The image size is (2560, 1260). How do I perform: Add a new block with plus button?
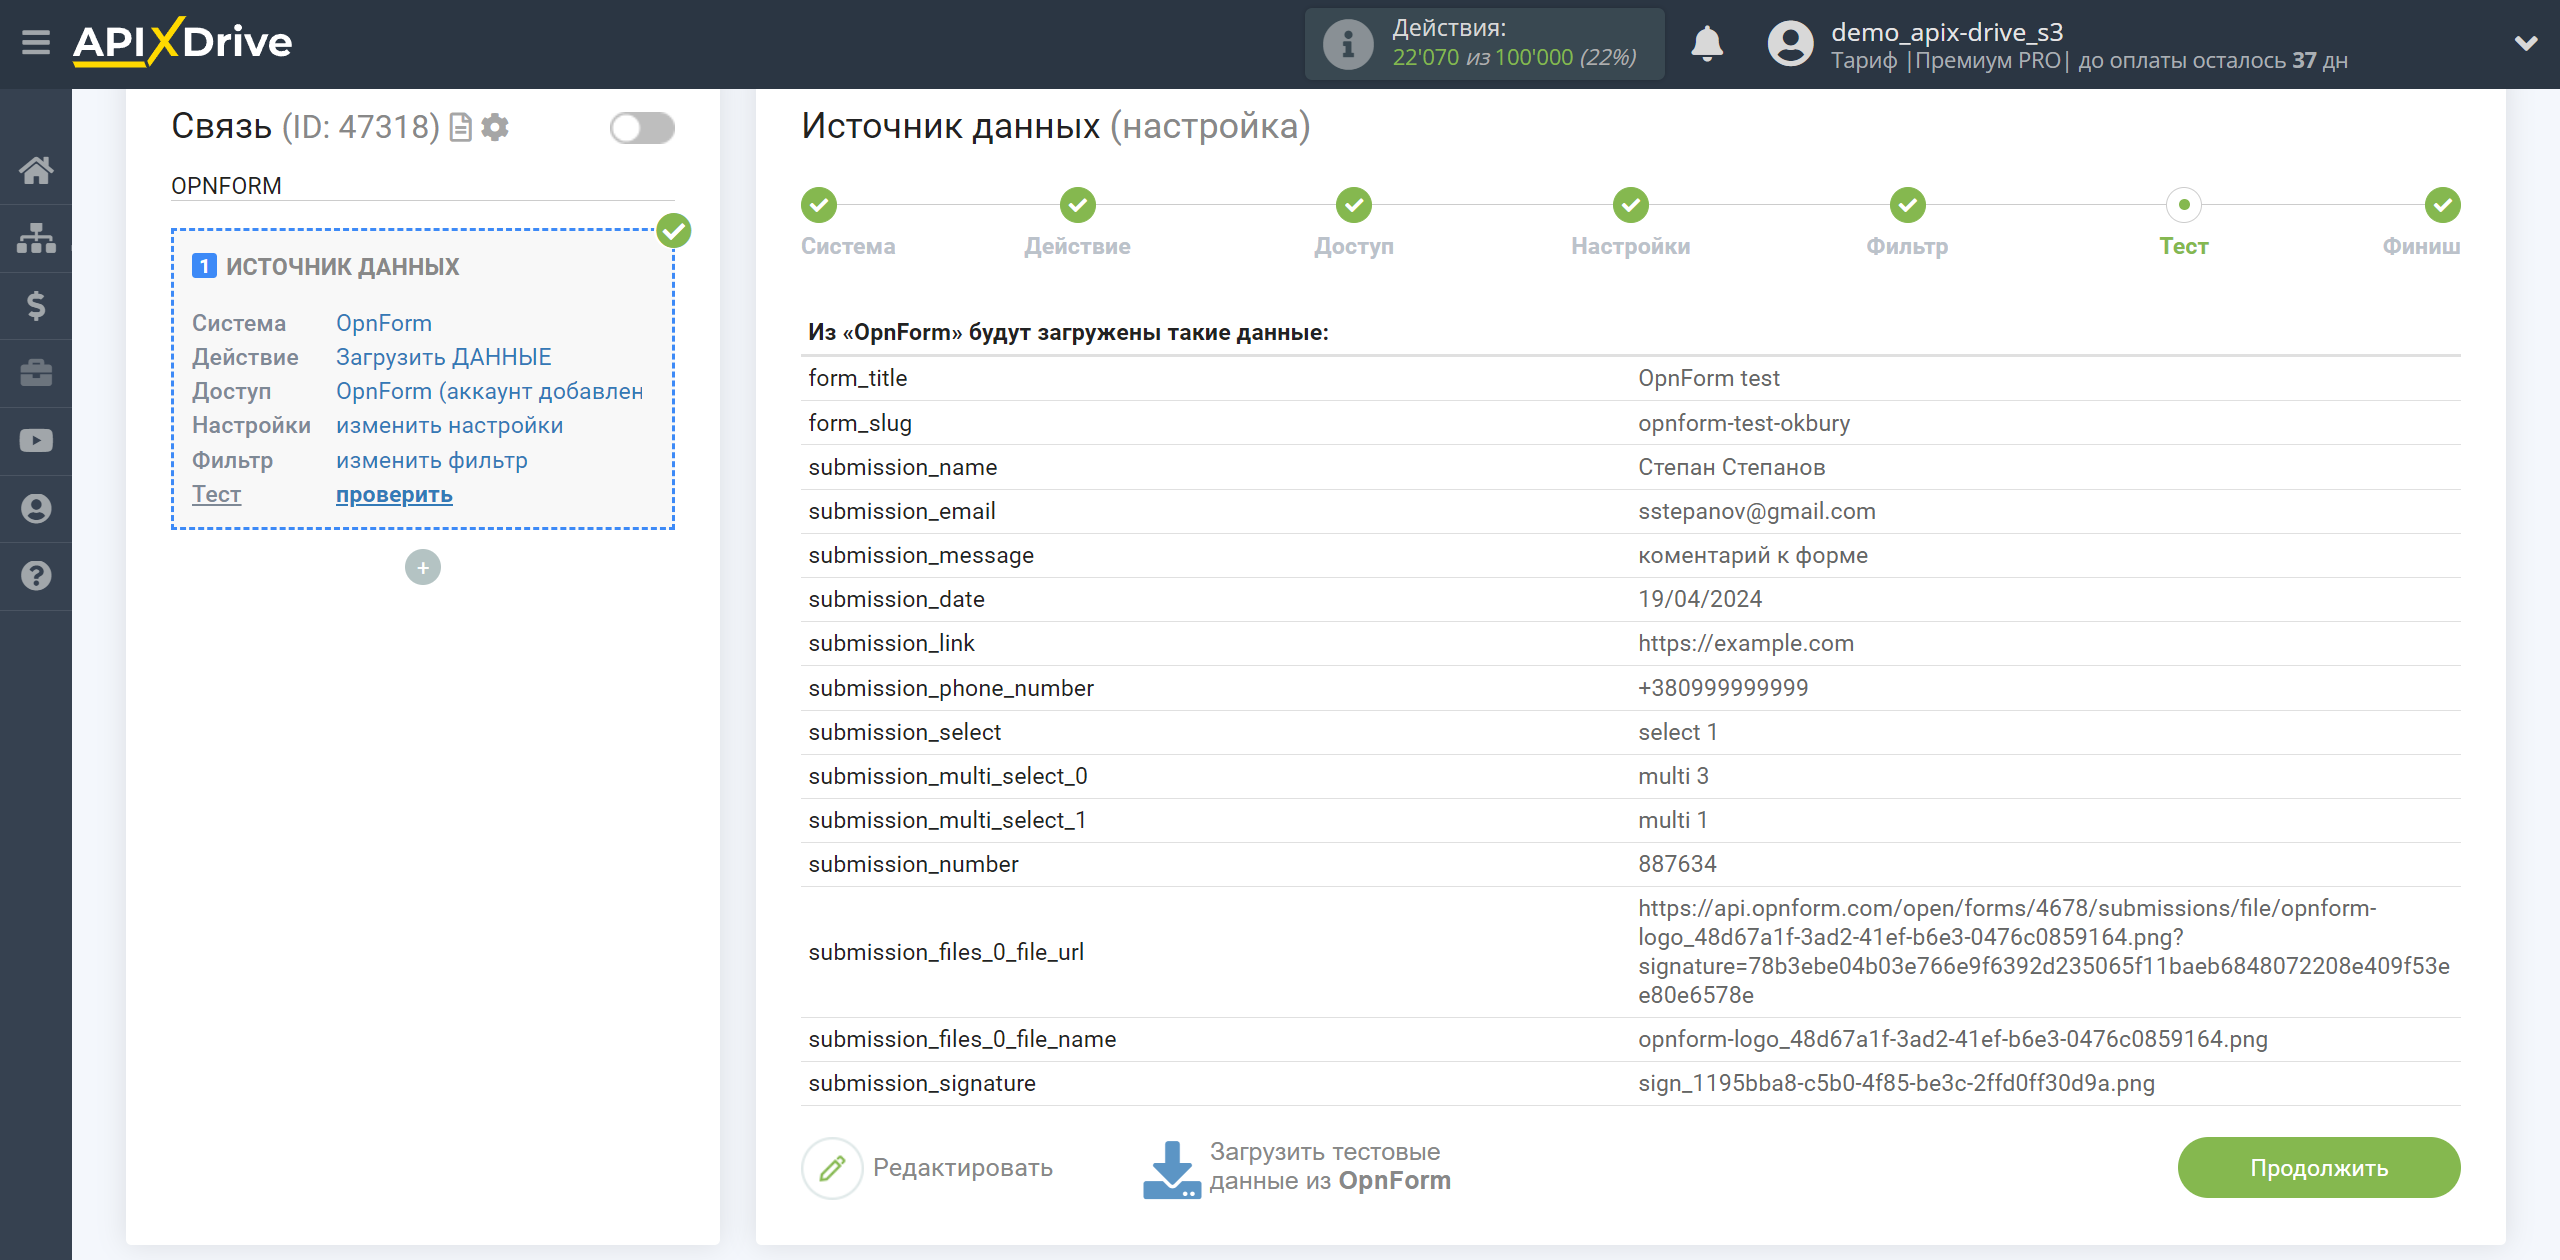[423, 568]
